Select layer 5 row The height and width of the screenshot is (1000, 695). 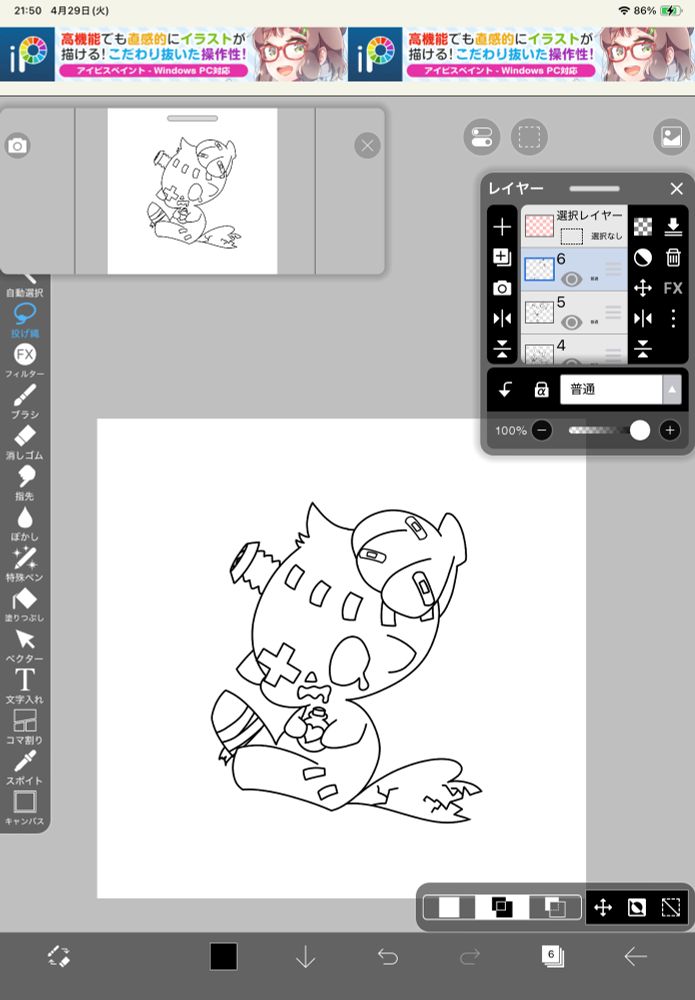574,312
